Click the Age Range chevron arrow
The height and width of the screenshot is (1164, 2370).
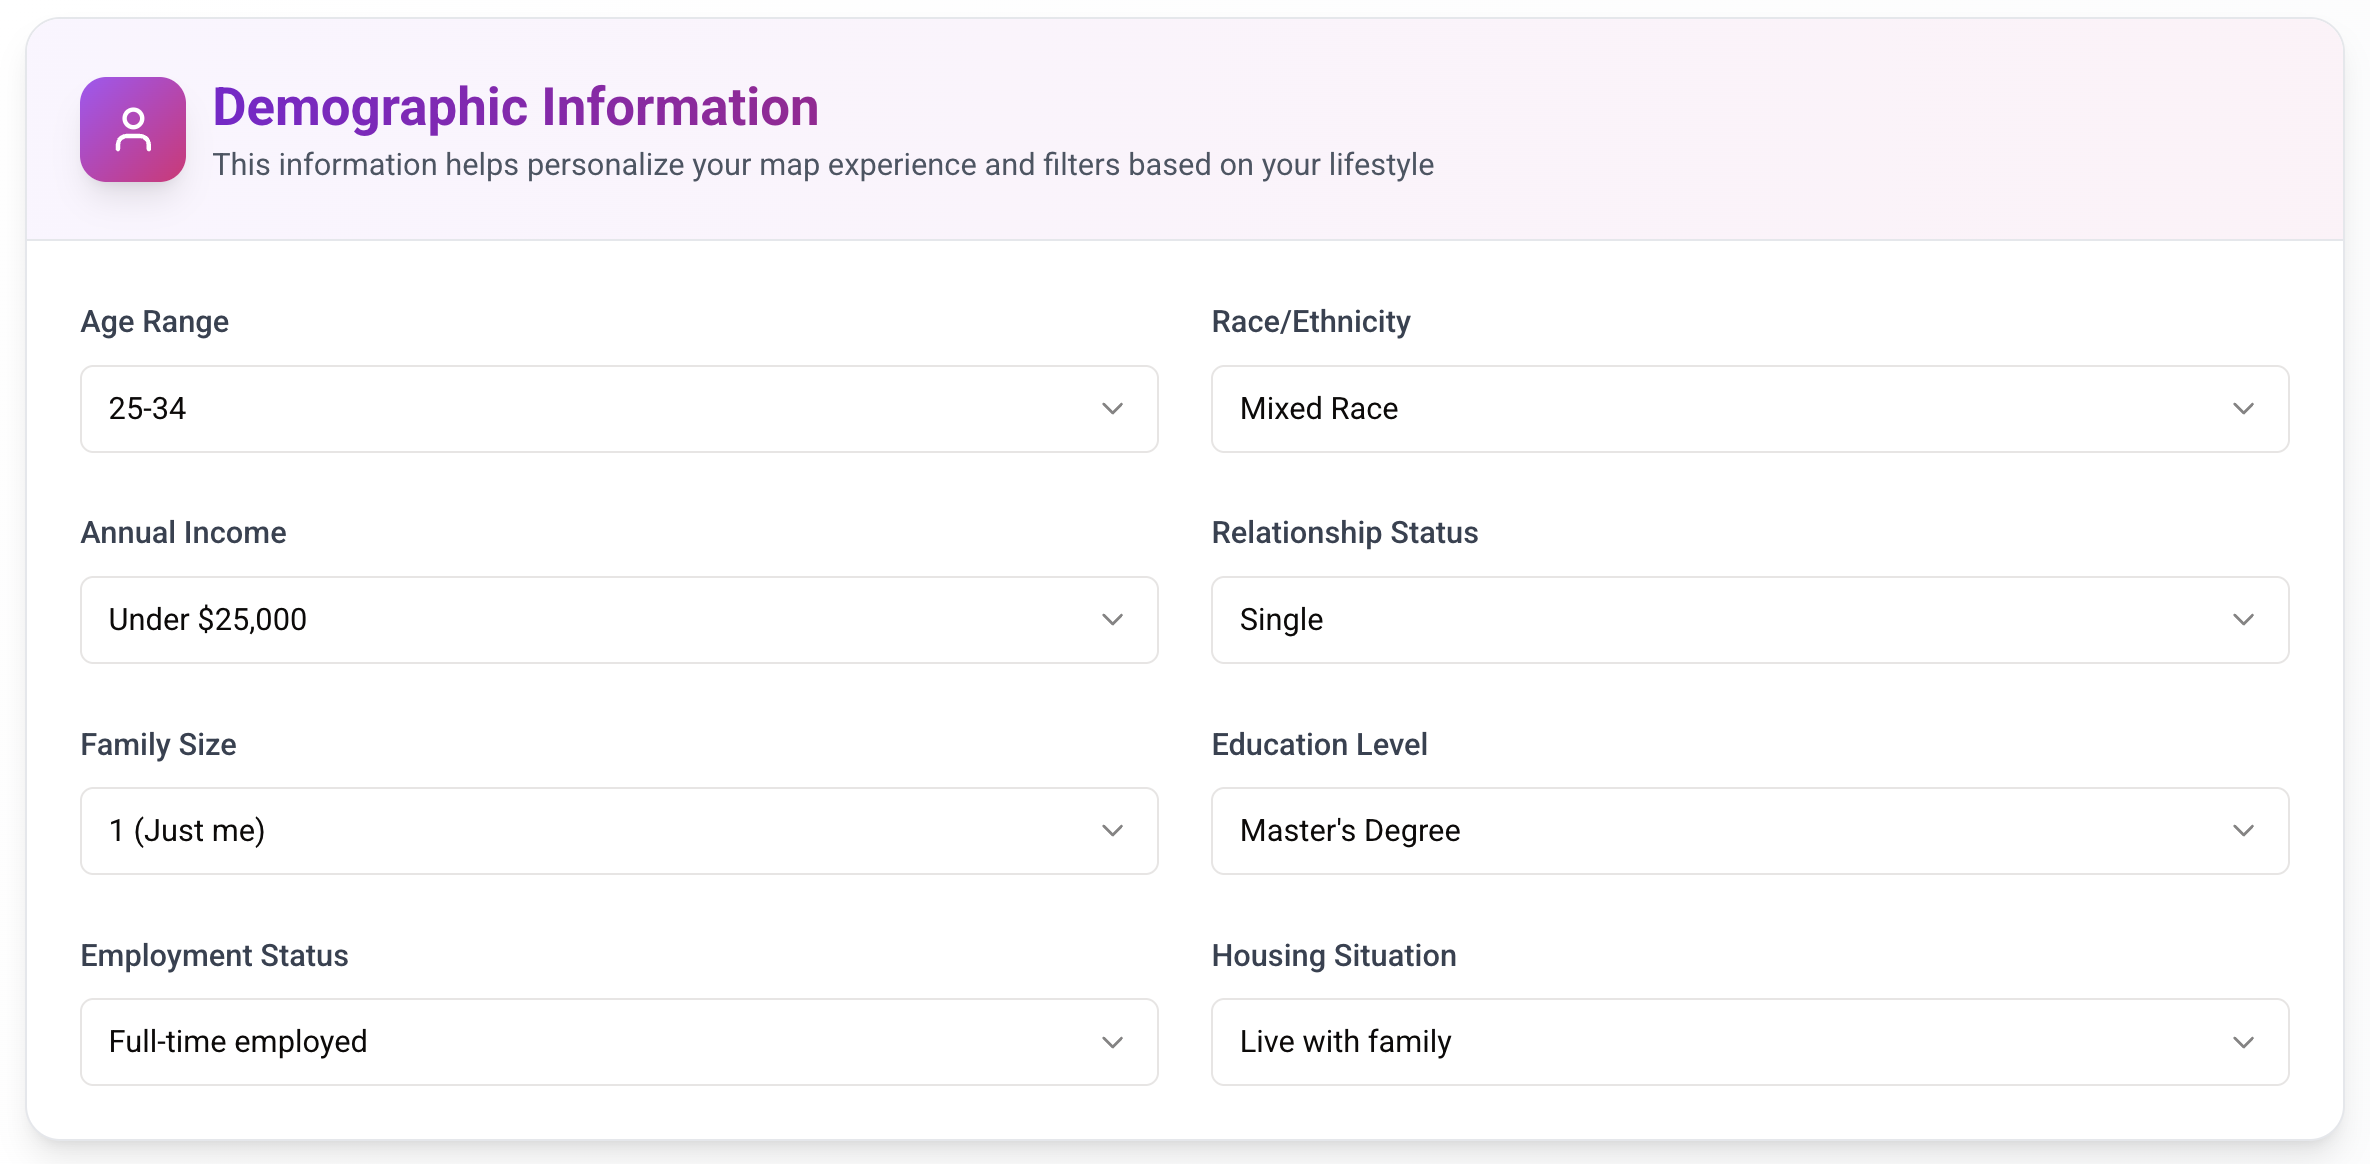click(1112, 409)
